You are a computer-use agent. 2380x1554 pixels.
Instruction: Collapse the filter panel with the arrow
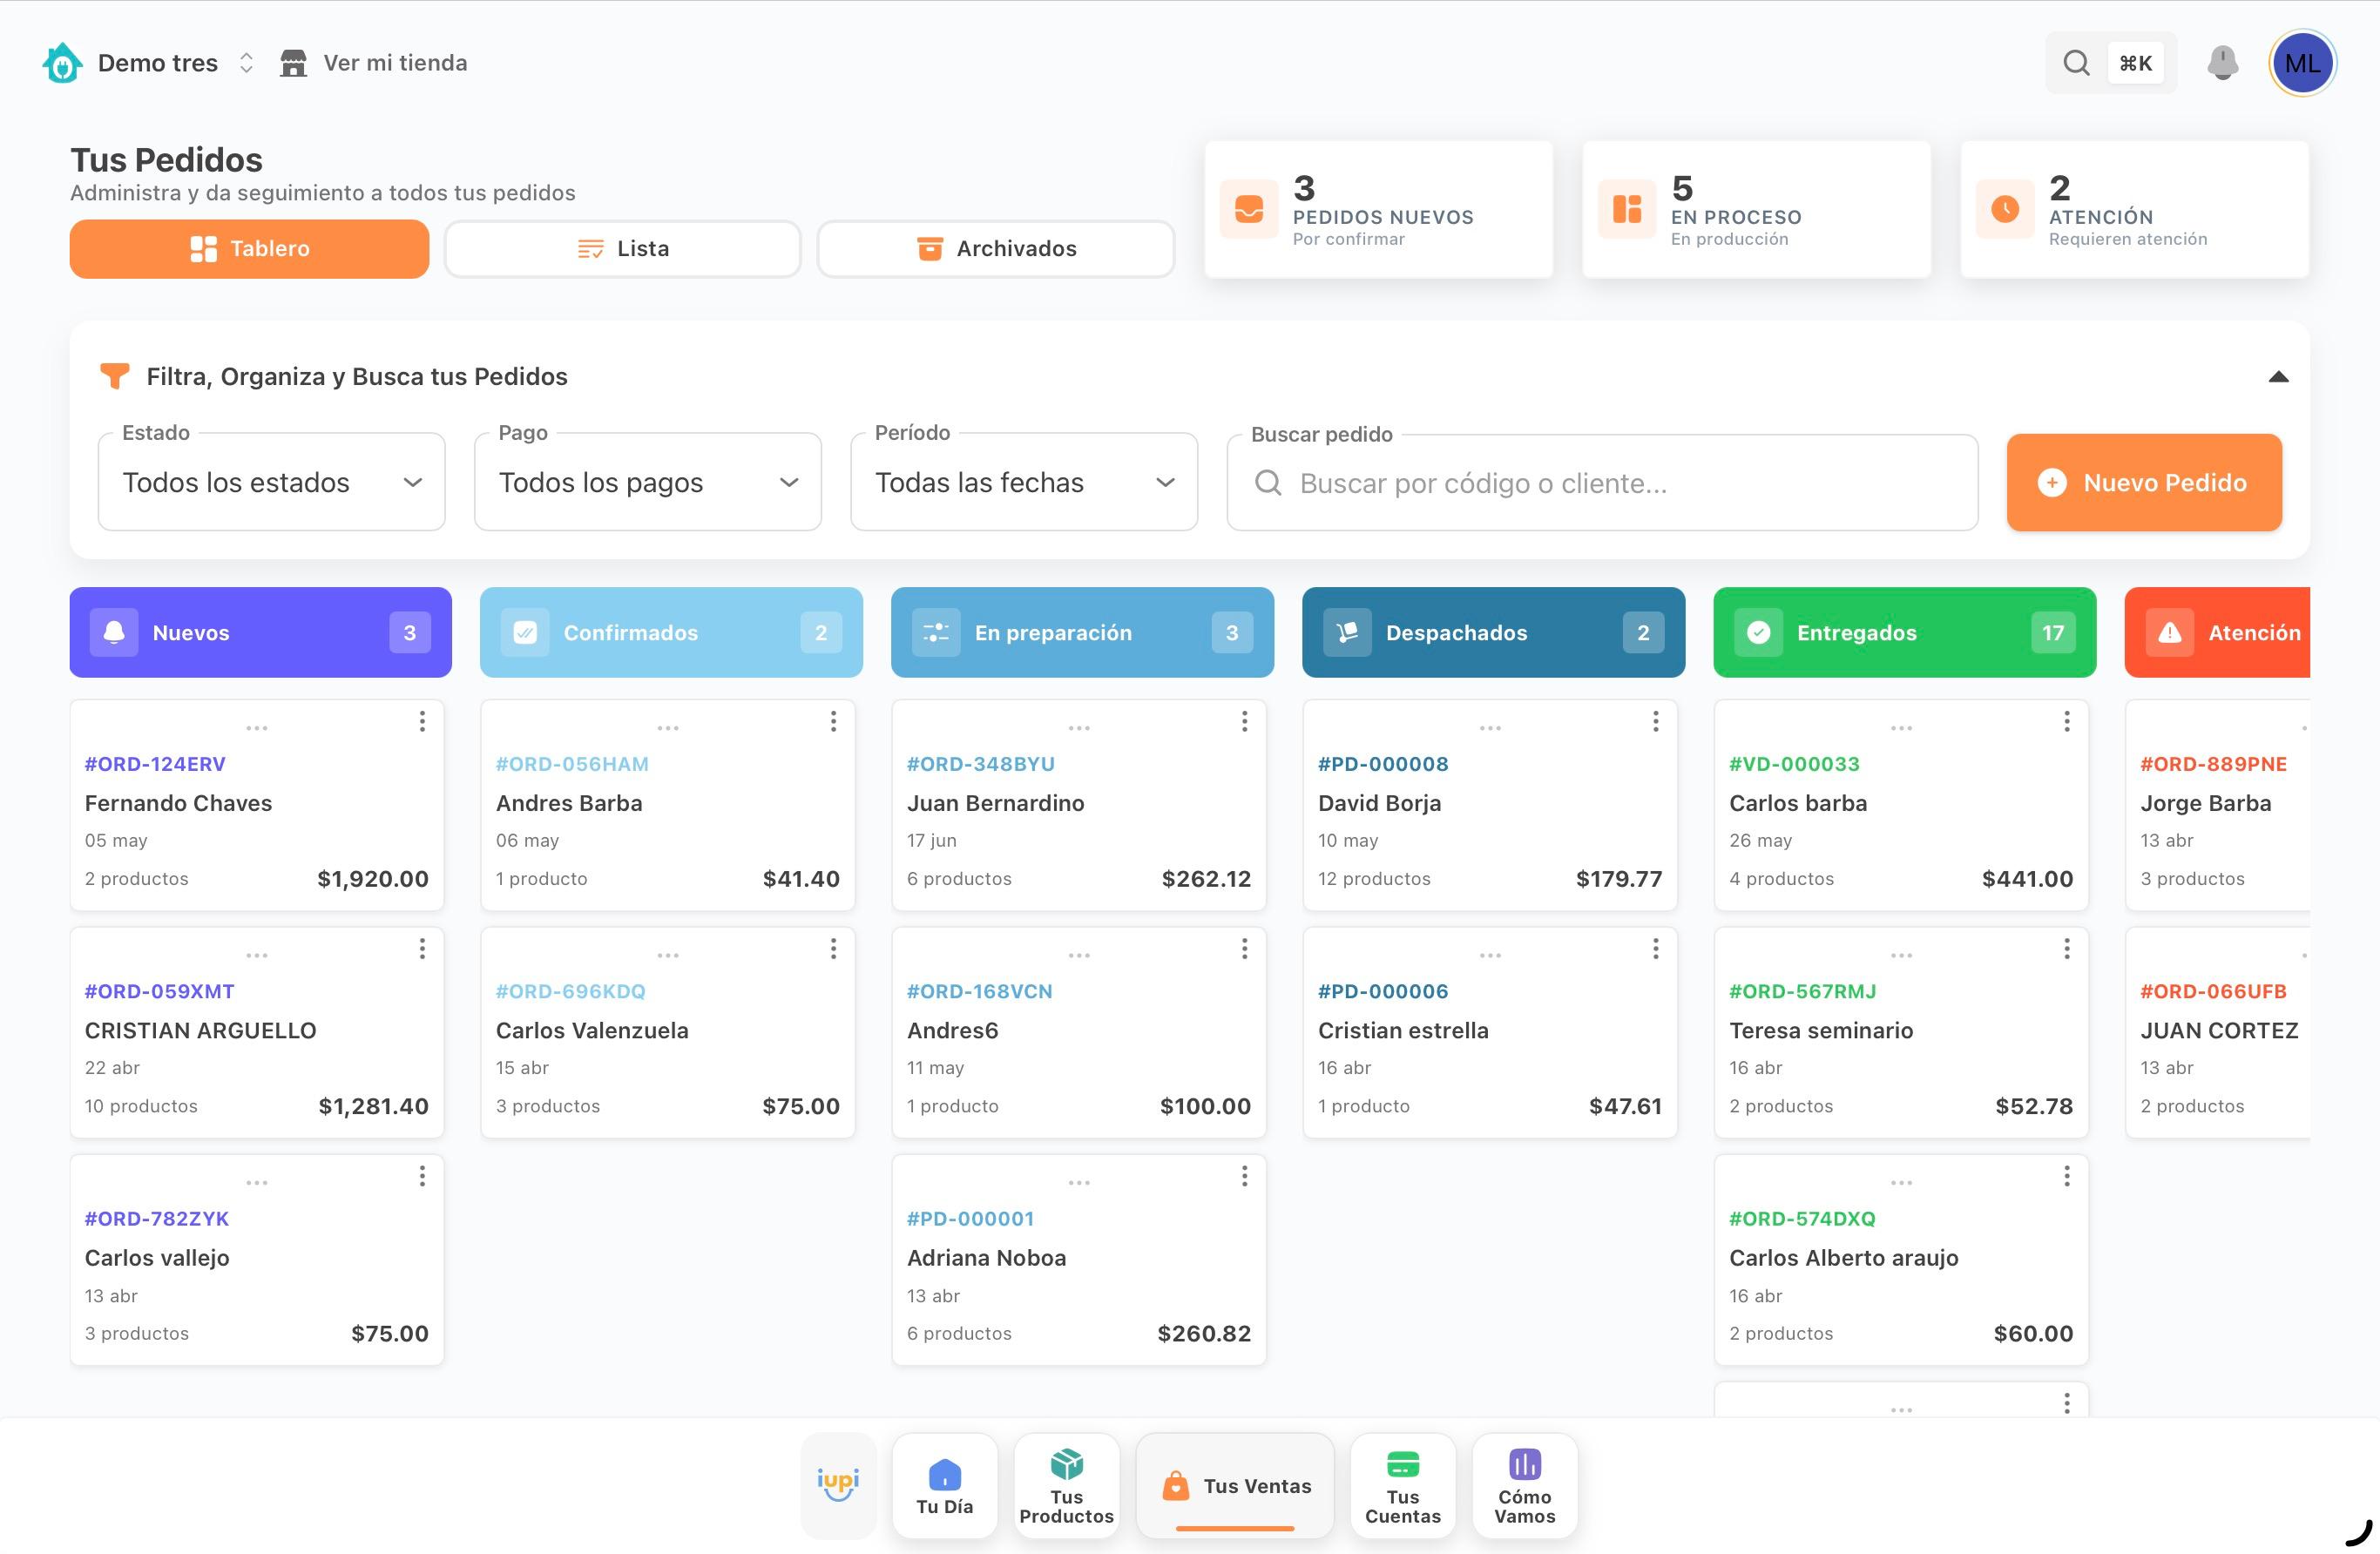2278,376
